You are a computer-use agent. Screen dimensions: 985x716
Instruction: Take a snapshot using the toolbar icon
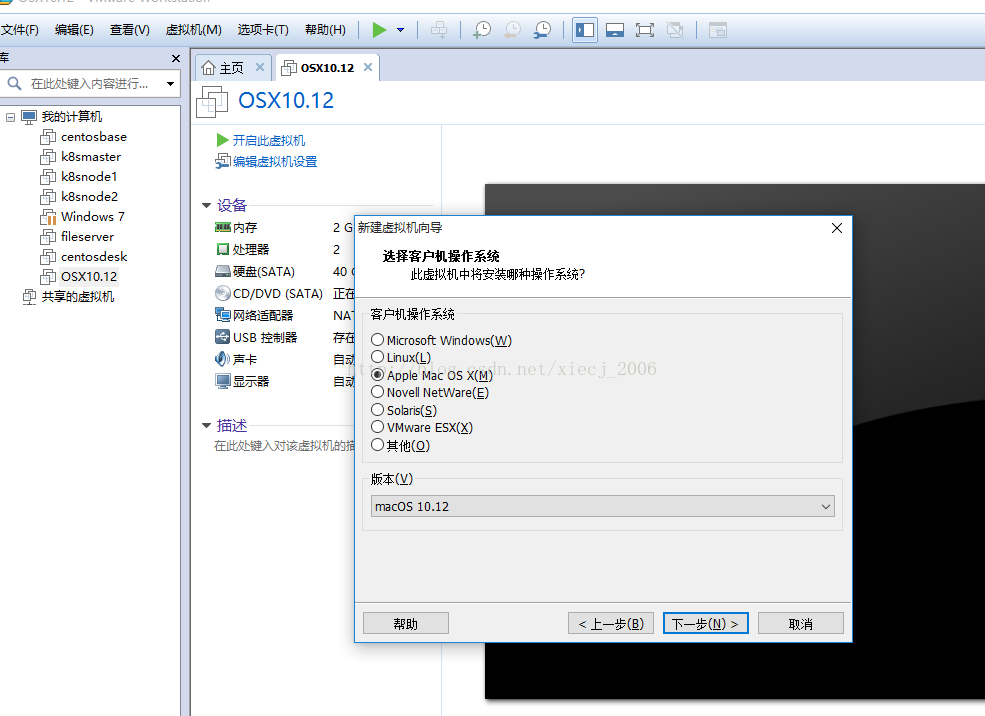482,30
